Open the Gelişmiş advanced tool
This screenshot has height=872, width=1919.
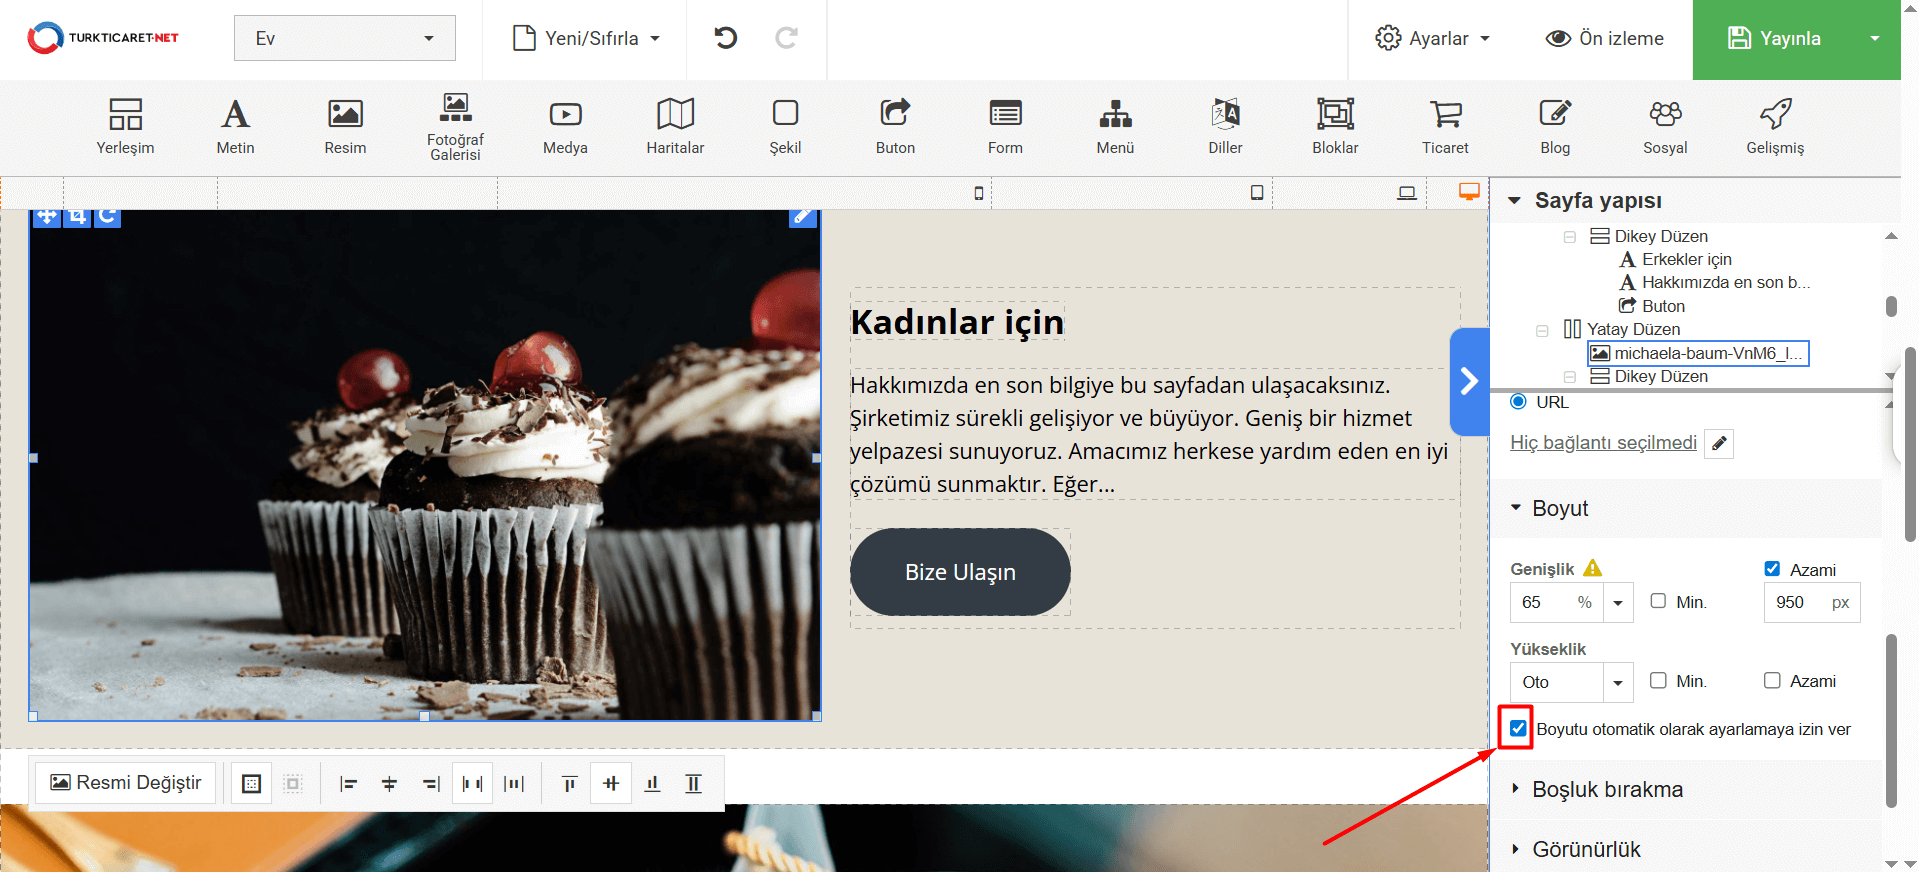pyautogui.click(x=1775, y=127)
